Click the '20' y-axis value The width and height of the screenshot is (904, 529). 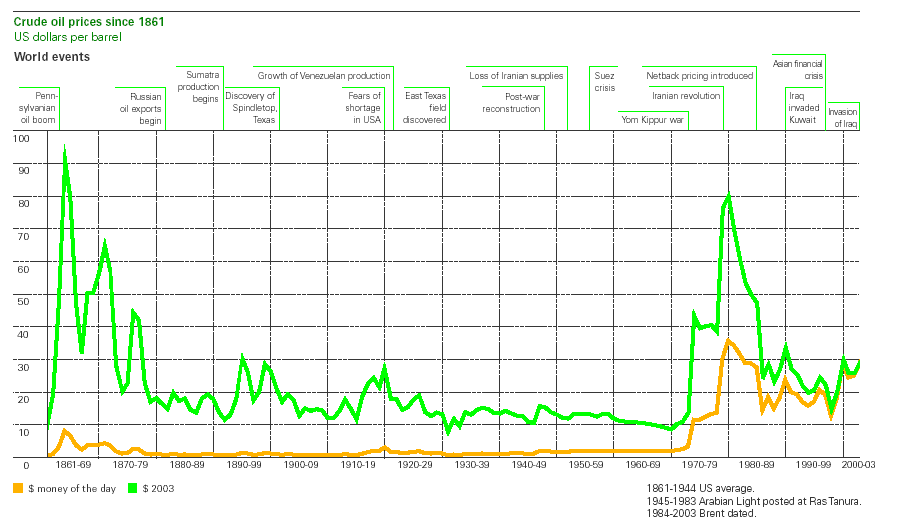pos(24,399)
